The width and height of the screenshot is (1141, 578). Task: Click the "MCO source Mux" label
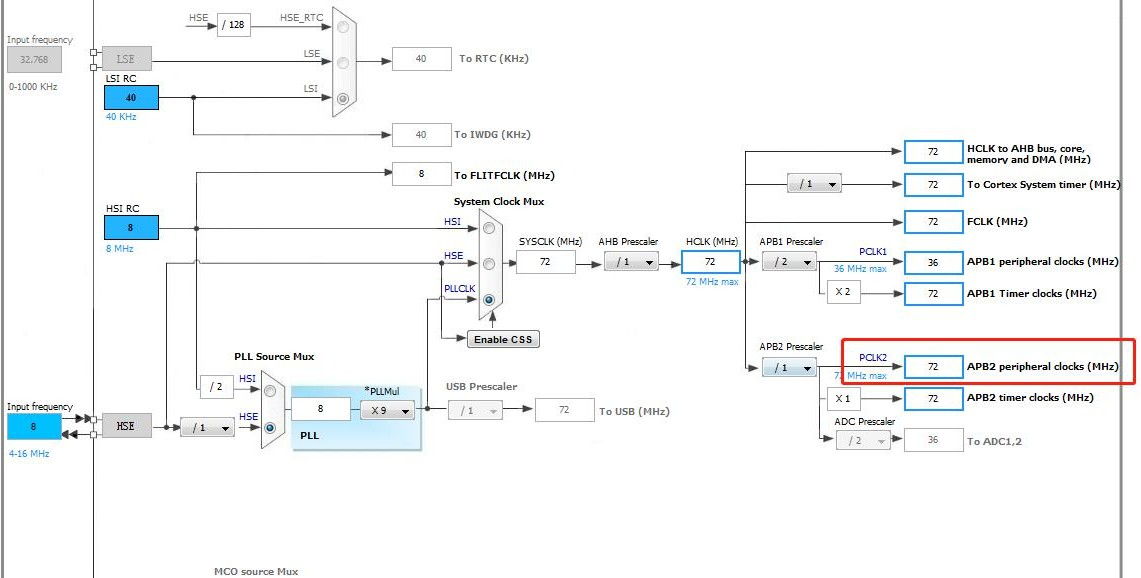pyautogui.click(x=256, y=571)
